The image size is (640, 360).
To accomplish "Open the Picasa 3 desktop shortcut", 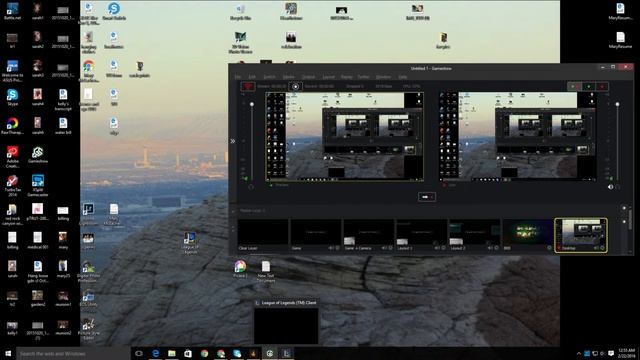I will tap(240, 269).
